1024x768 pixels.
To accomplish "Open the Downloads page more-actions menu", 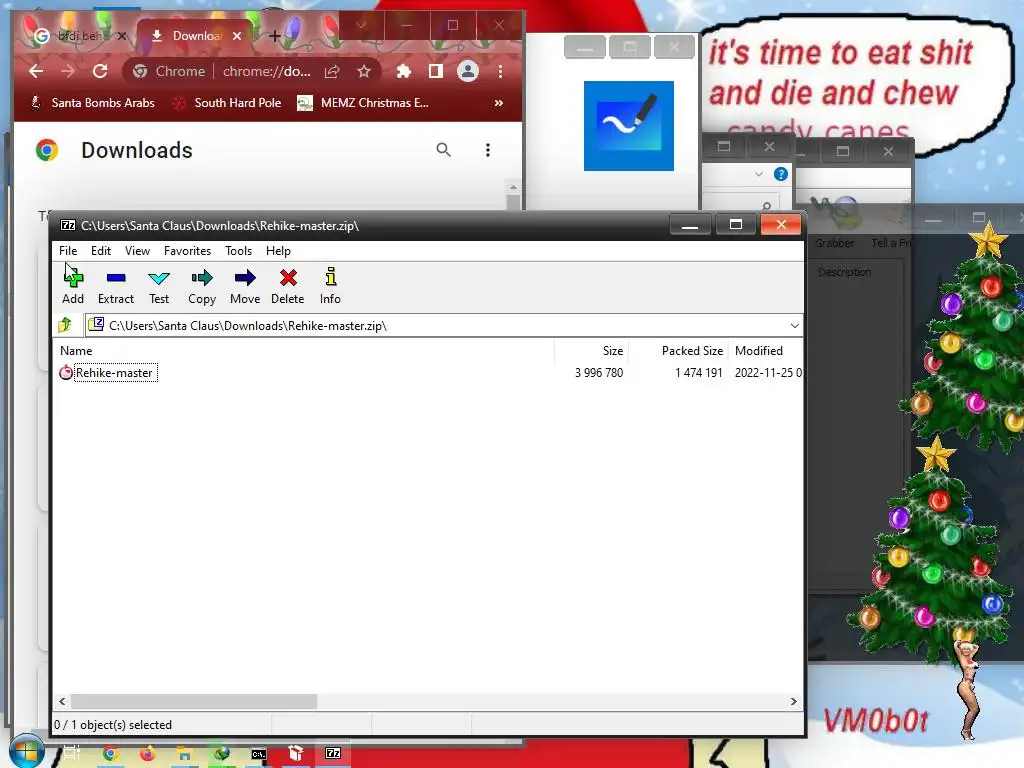I will [x=488, y=150].
